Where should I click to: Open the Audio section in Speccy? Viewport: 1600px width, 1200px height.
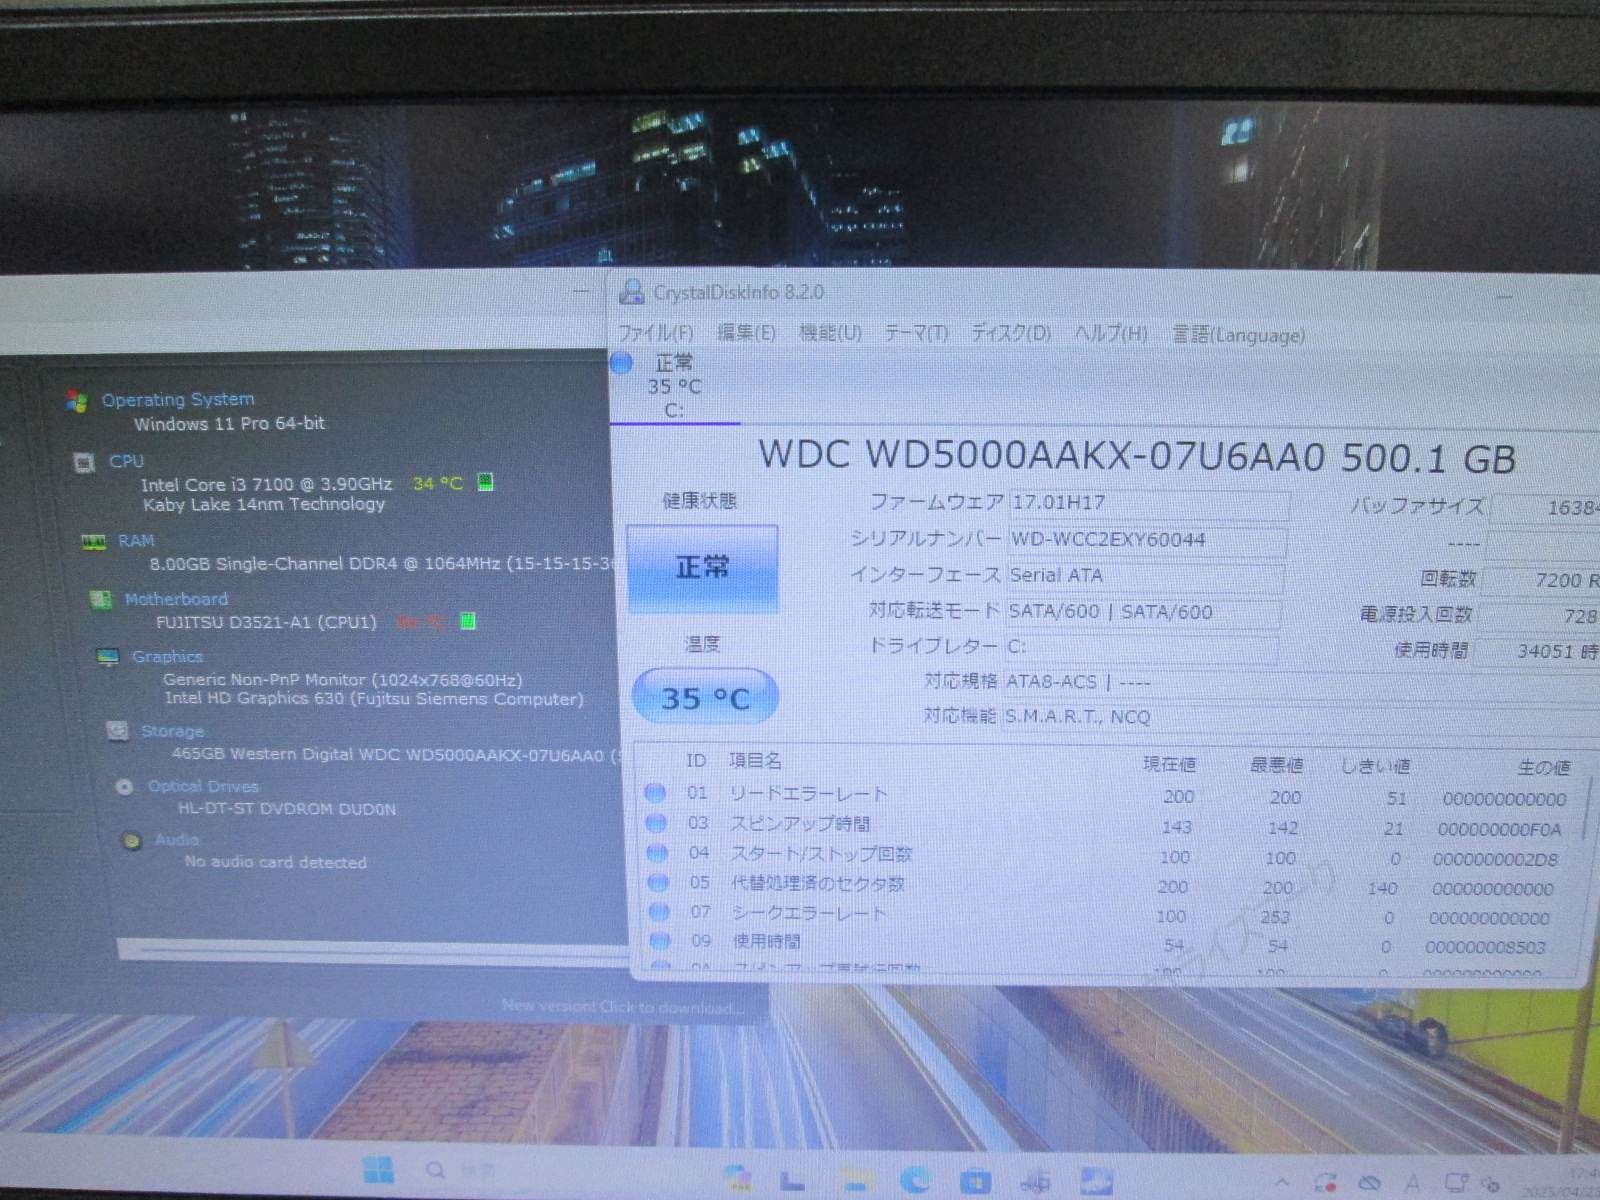click(x=177, y=840)
